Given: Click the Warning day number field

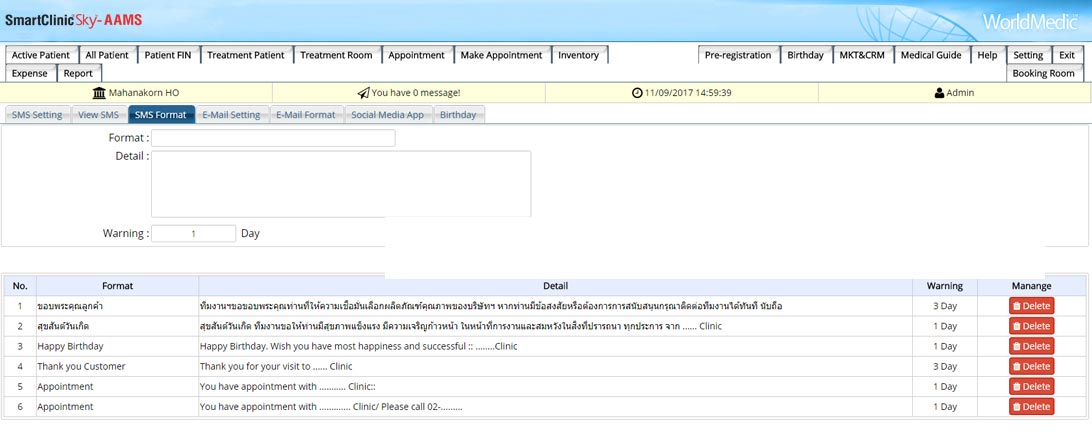Looking at the screenshot, I should click(x=193, y=233).
